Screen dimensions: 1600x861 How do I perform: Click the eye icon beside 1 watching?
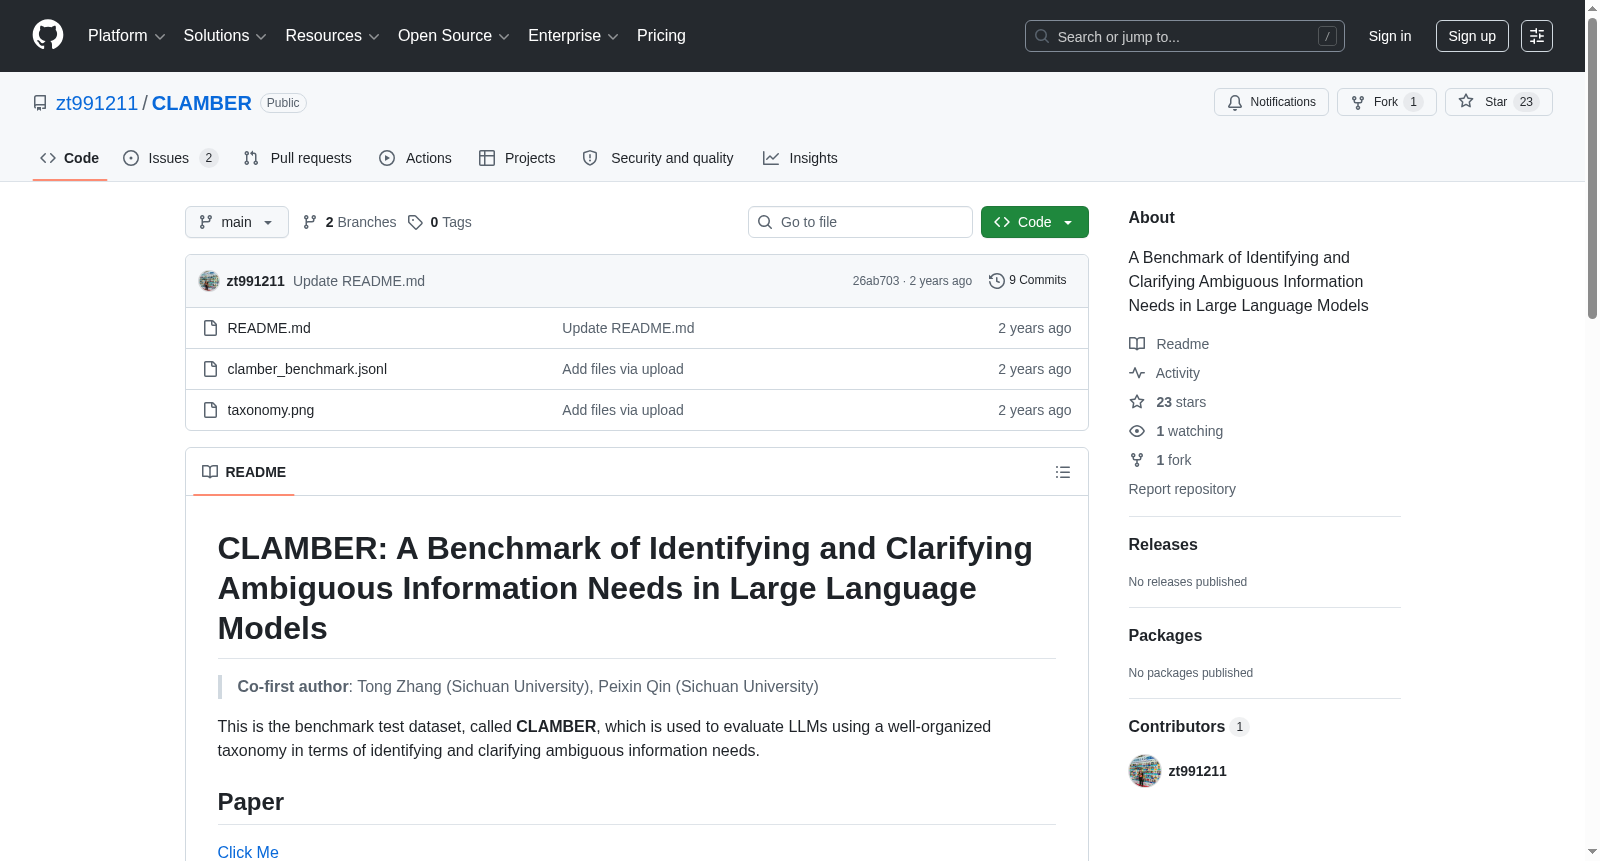(x=1137, y=431)
